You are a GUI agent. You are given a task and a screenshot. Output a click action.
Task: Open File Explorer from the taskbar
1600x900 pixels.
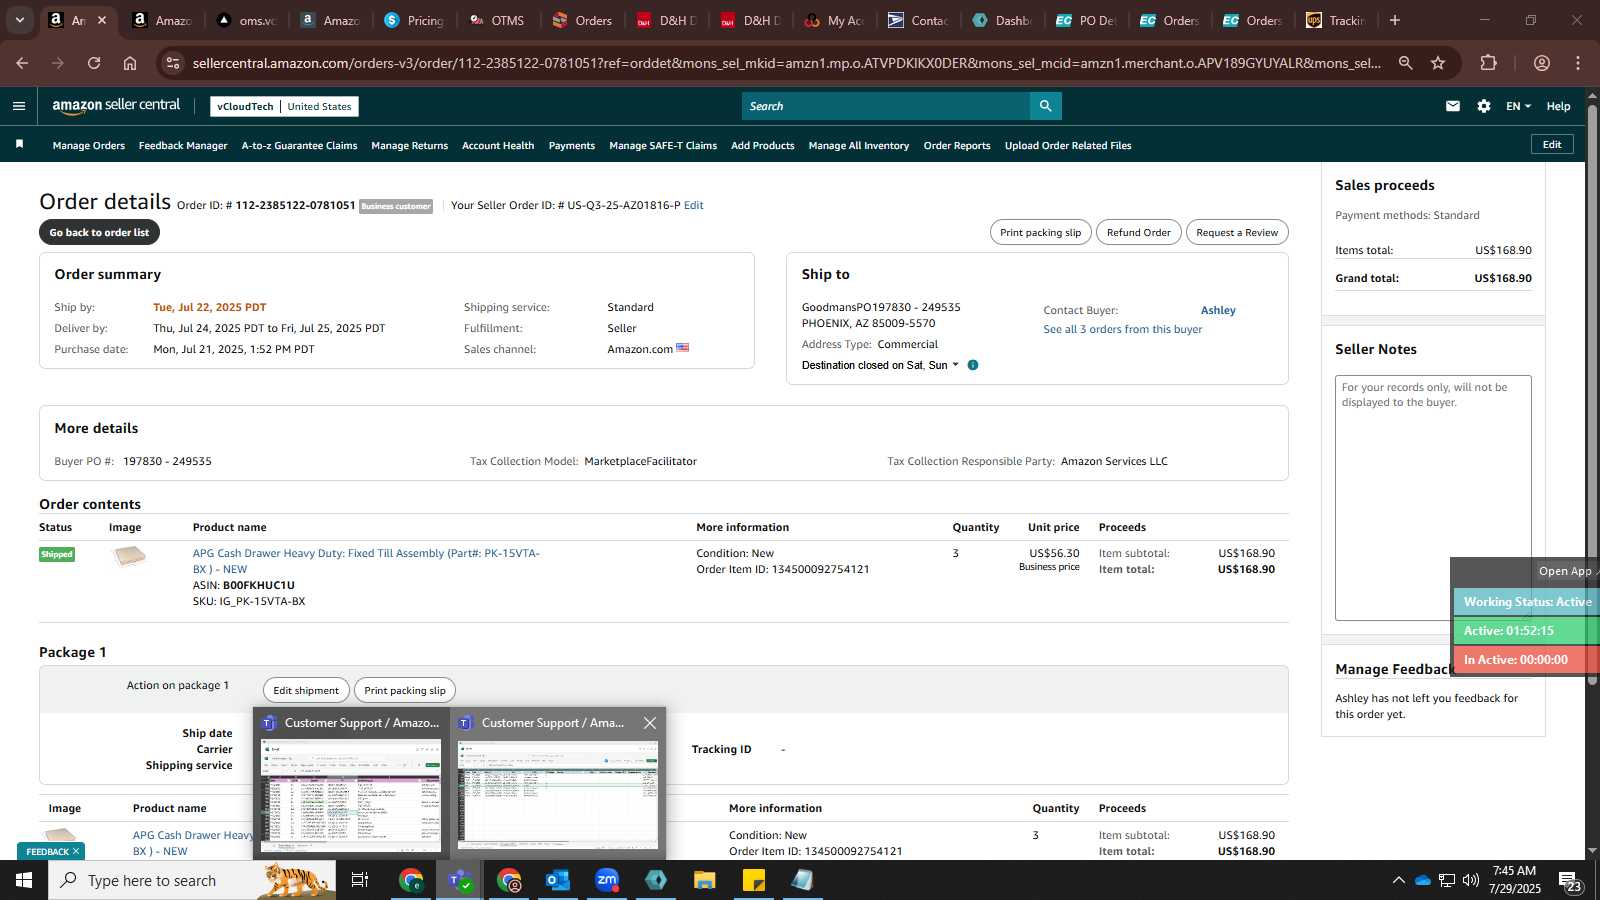704,880
